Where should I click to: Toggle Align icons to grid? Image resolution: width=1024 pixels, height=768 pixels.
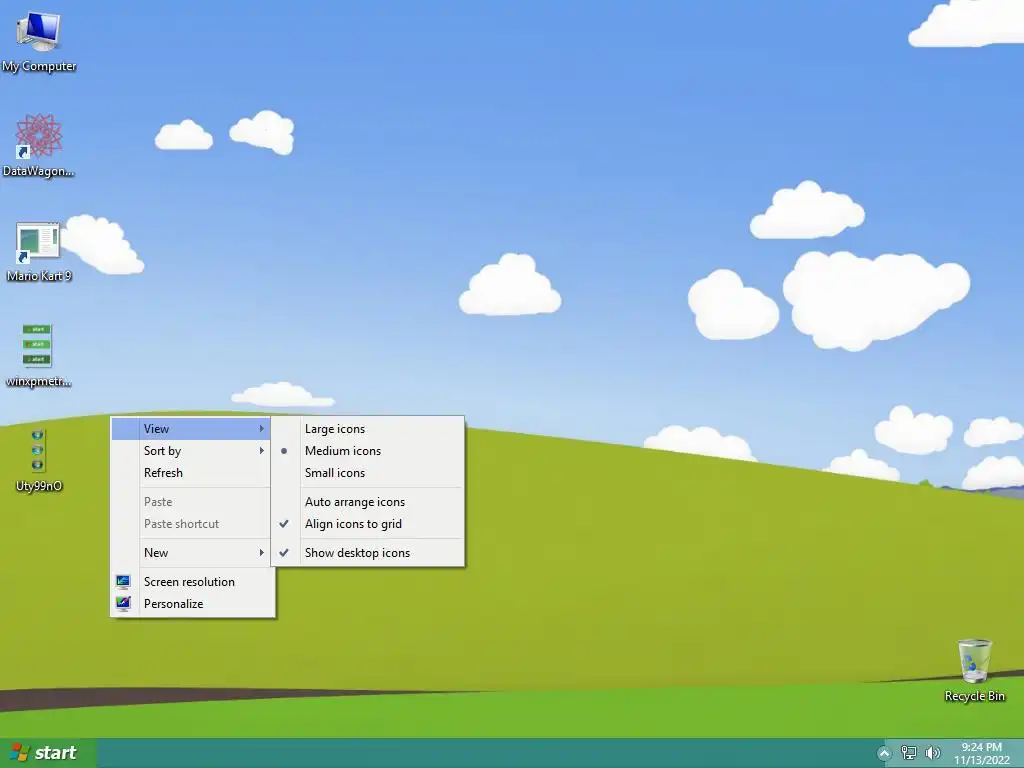368,524
